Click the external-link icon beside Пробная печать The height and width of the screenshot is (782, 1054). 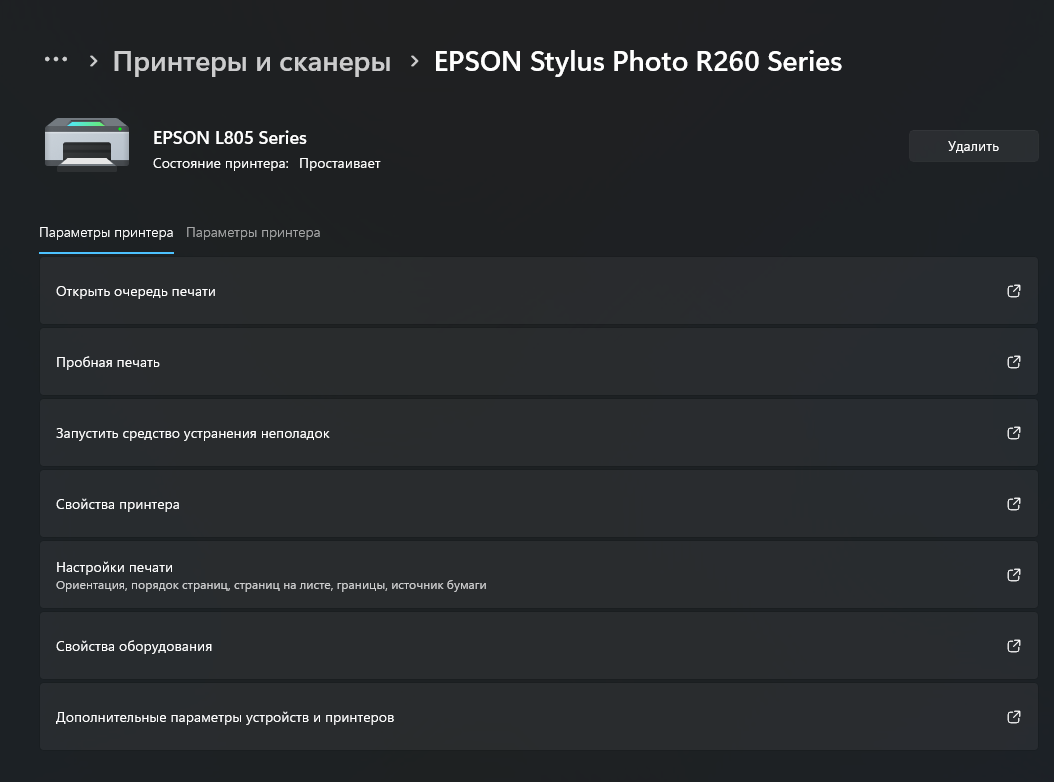tap(1014, 362)
